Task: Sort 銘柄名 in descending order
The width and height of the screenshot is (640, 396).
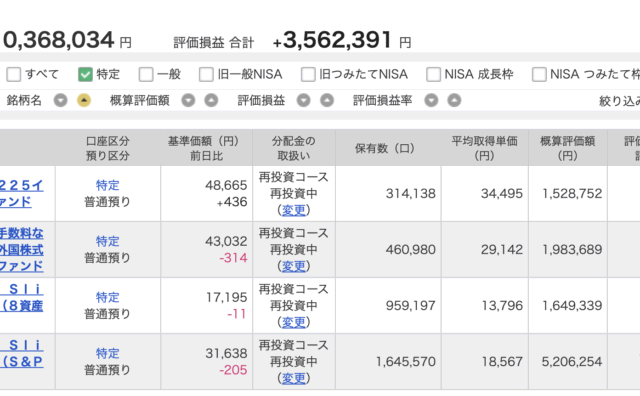Action: 60,100
